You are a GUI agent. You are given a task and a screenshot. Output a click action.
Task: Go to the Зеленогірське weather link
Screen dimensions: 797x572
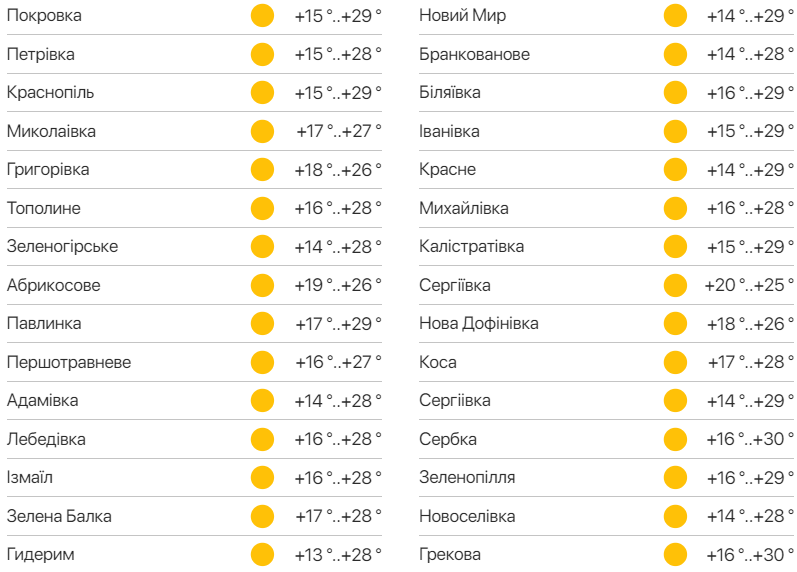click(x=62, y=247)
